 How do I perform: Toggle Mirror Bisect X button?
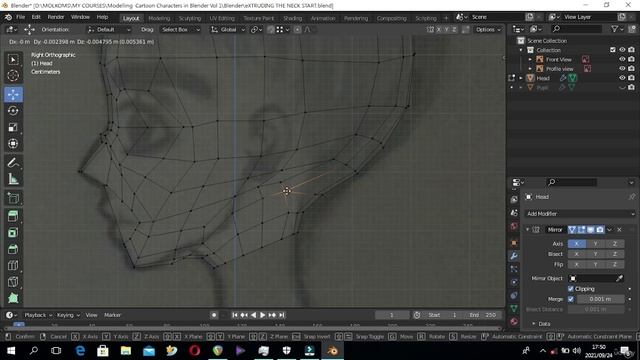577,254
